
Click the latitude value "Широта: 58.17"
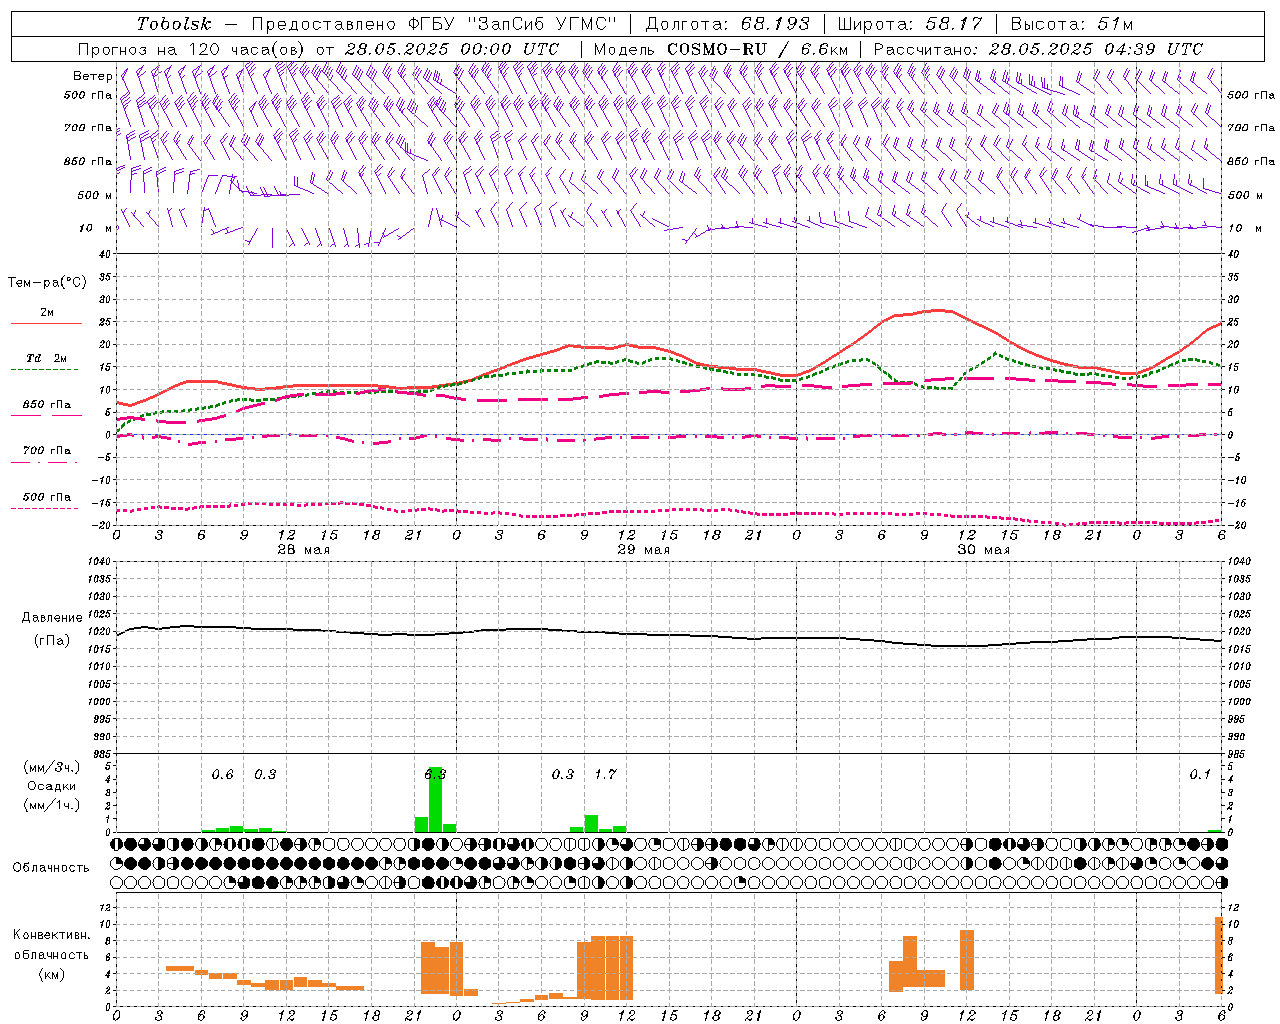click(x=910, y=24)
